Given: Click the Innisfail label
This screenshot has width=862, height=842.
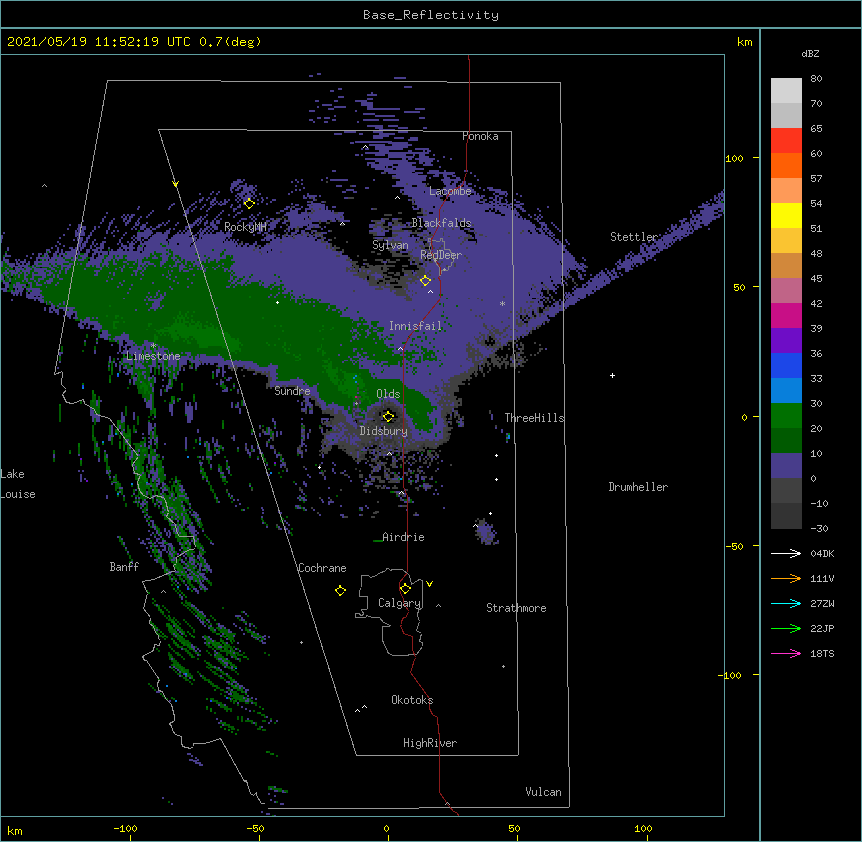Looking at the screenshot, I should click(415, 326).
